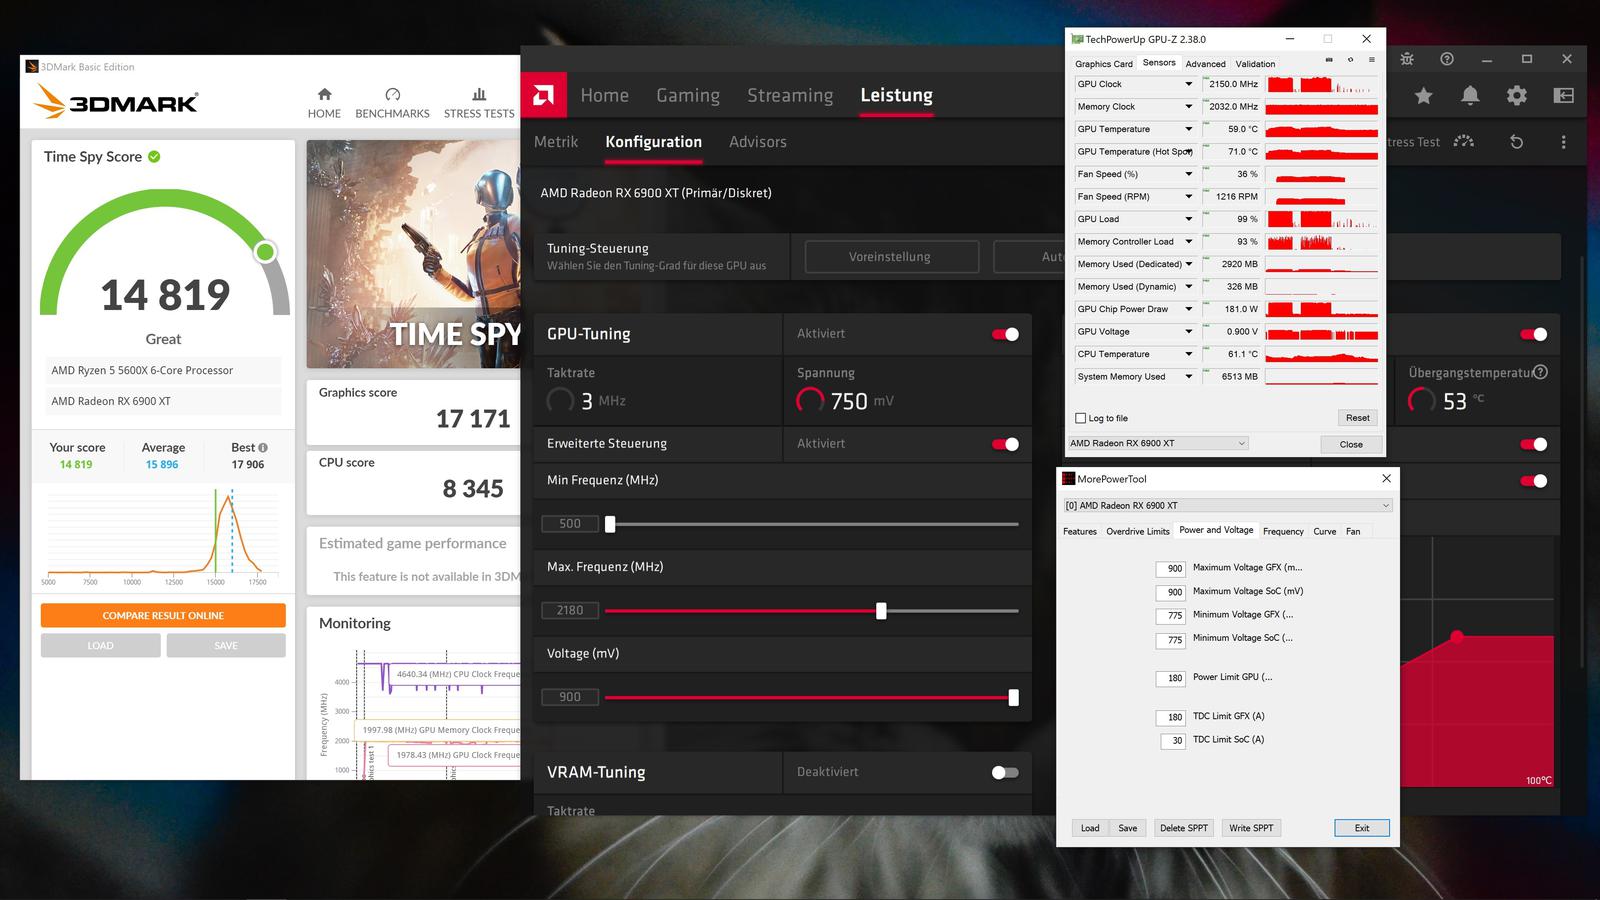Open the Advisors sub-tab
Image resolution: width=1600 pixels, height=900 pixels.
[758, 142]
